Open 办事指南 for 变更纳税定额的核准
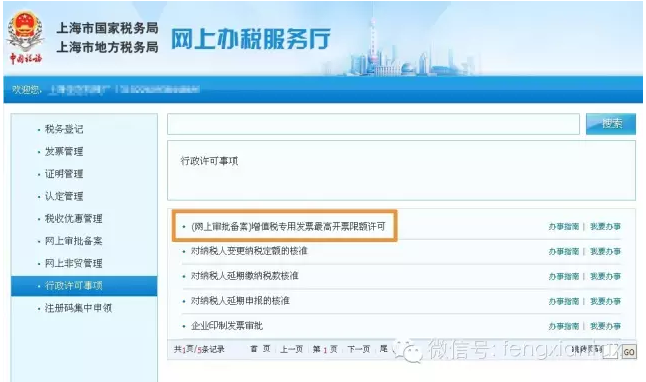Viewport: 646px width, 382px height. (x=564, y=251)
